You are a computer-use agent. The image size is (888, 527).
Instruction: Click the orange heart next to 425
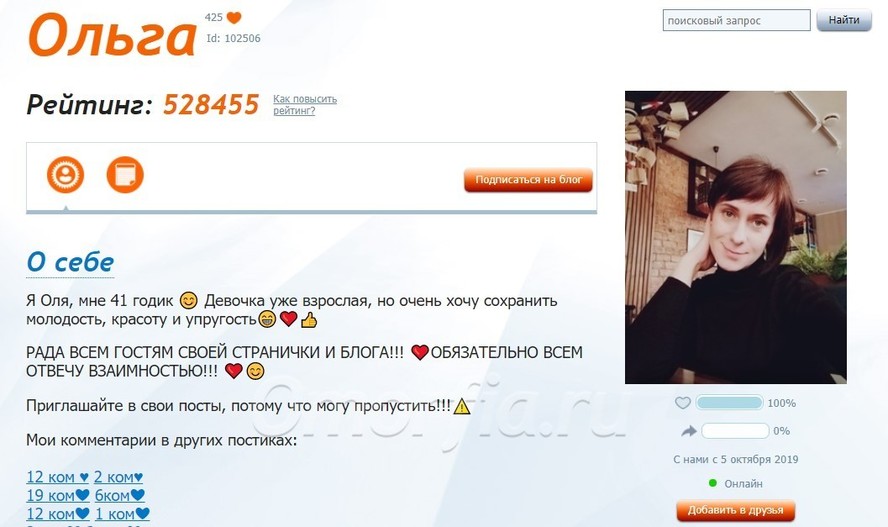(x=234, y=18)
